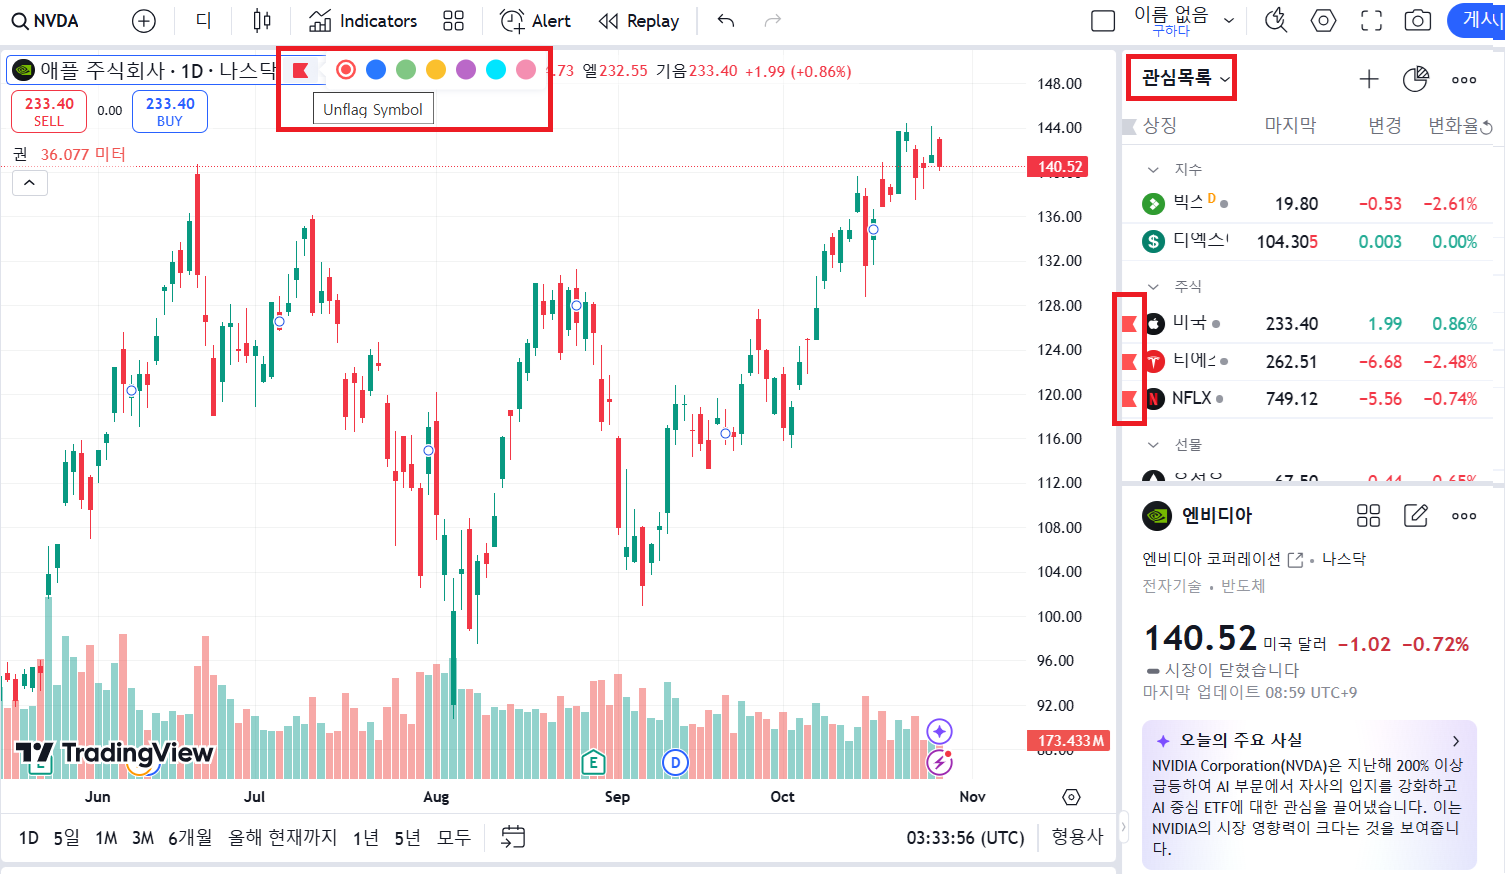The height and width of the screenshot is (874, 1505).
Task: Click the dividend D marker
Action: point(675,763)
